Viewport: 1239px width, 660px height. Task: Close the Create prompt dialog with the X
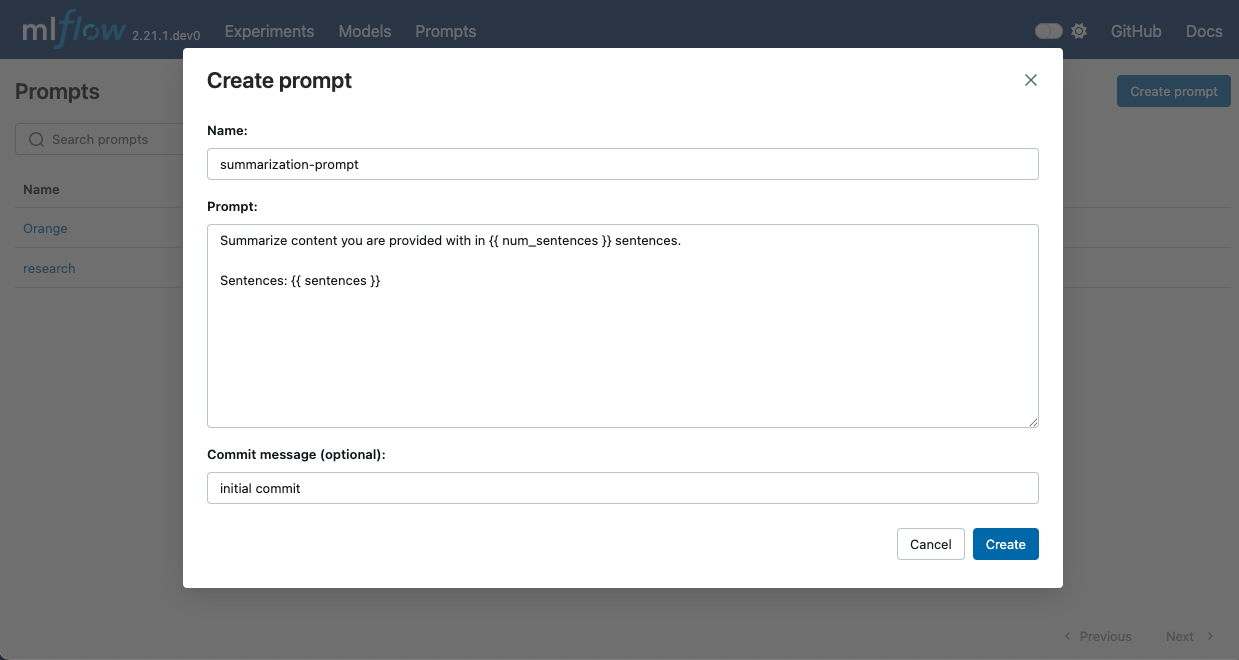(x=1030, y=80)
